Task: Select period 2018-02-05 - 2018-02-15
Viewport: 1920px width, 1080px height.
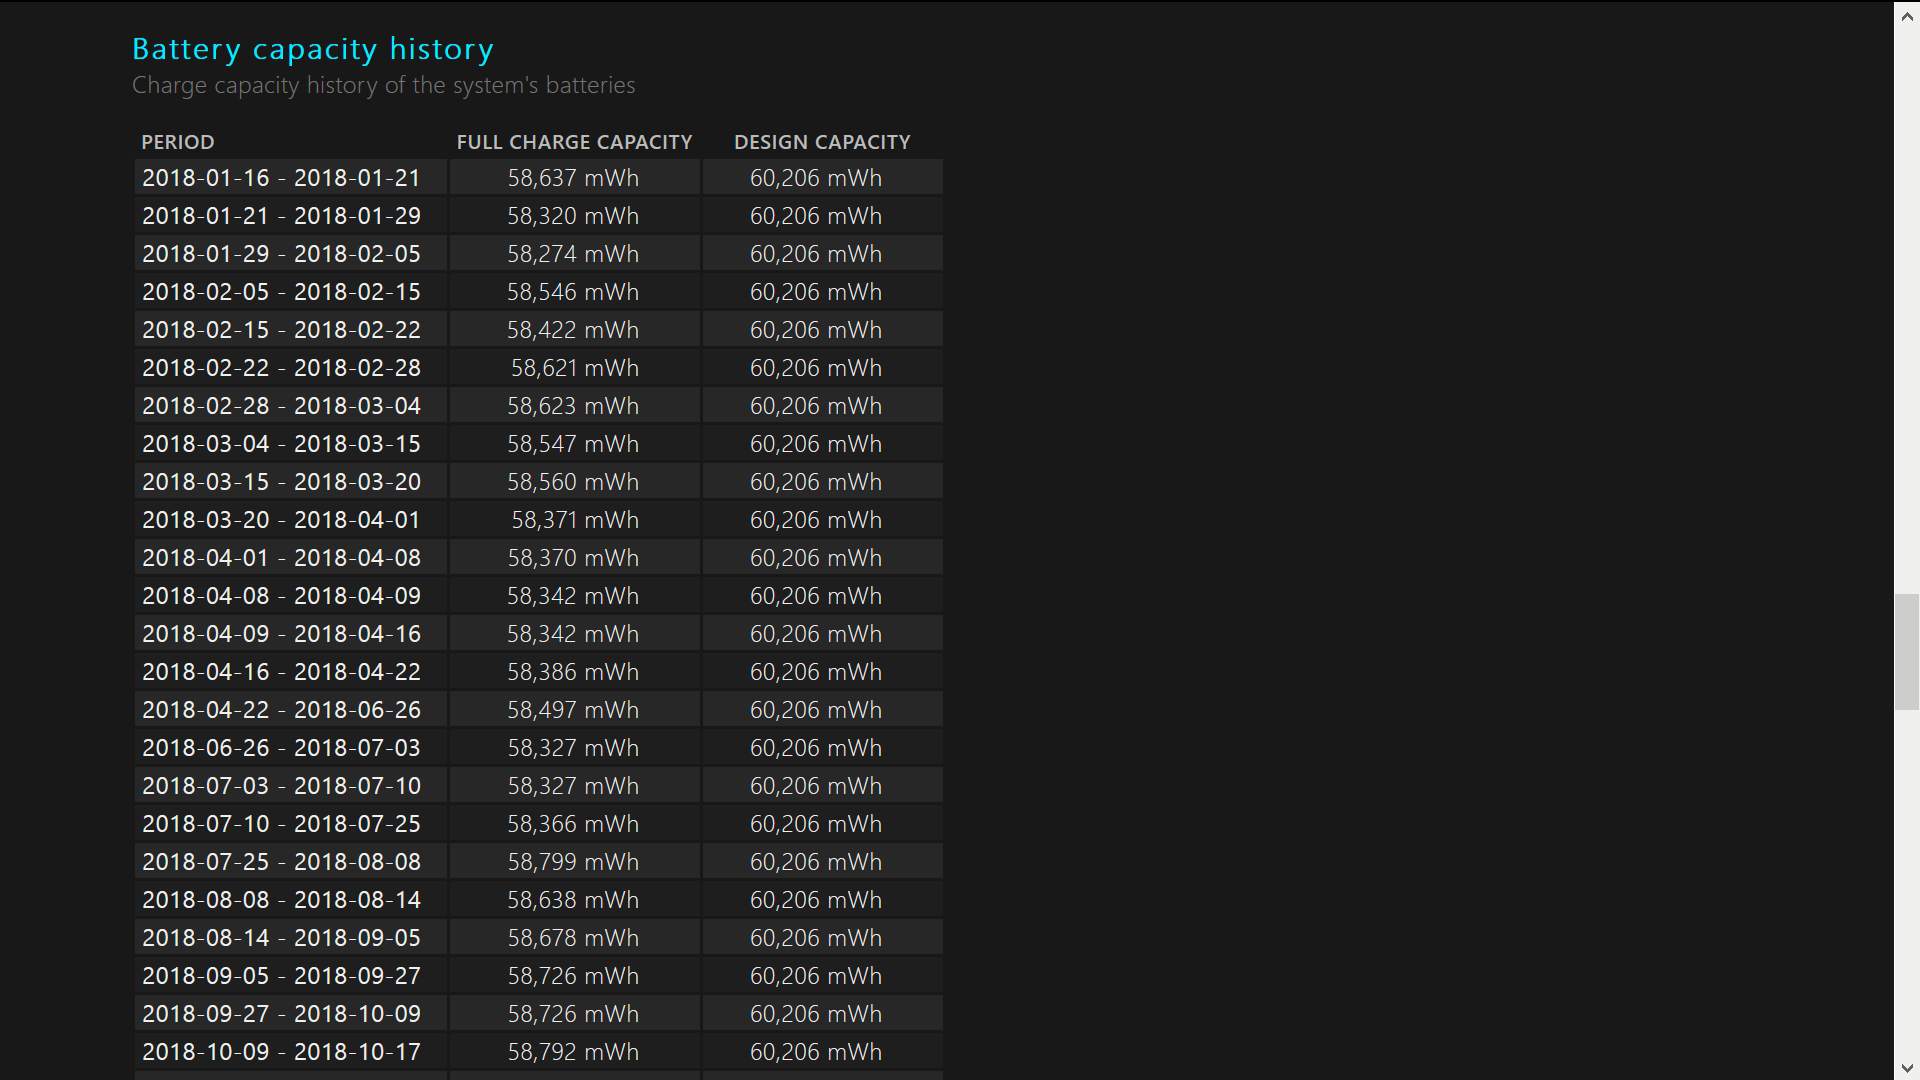Action: pyautogui.click(x=281, y=292)
